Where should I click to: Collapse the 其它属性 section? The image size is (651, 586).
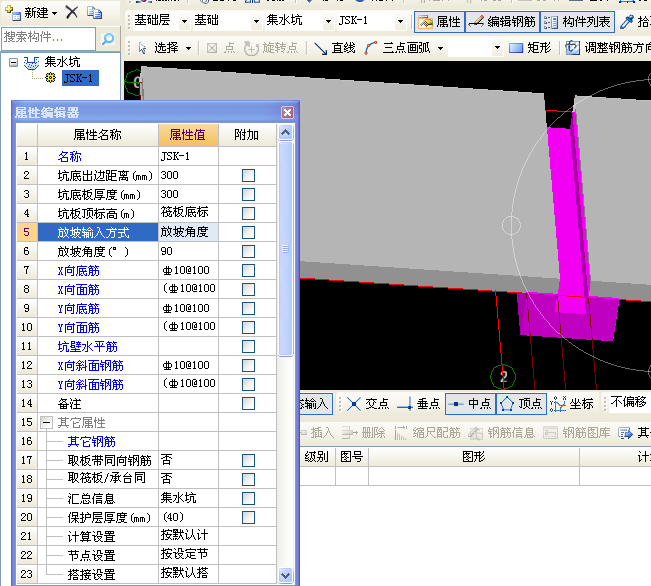pyautogui.click(x=46, y=423)
